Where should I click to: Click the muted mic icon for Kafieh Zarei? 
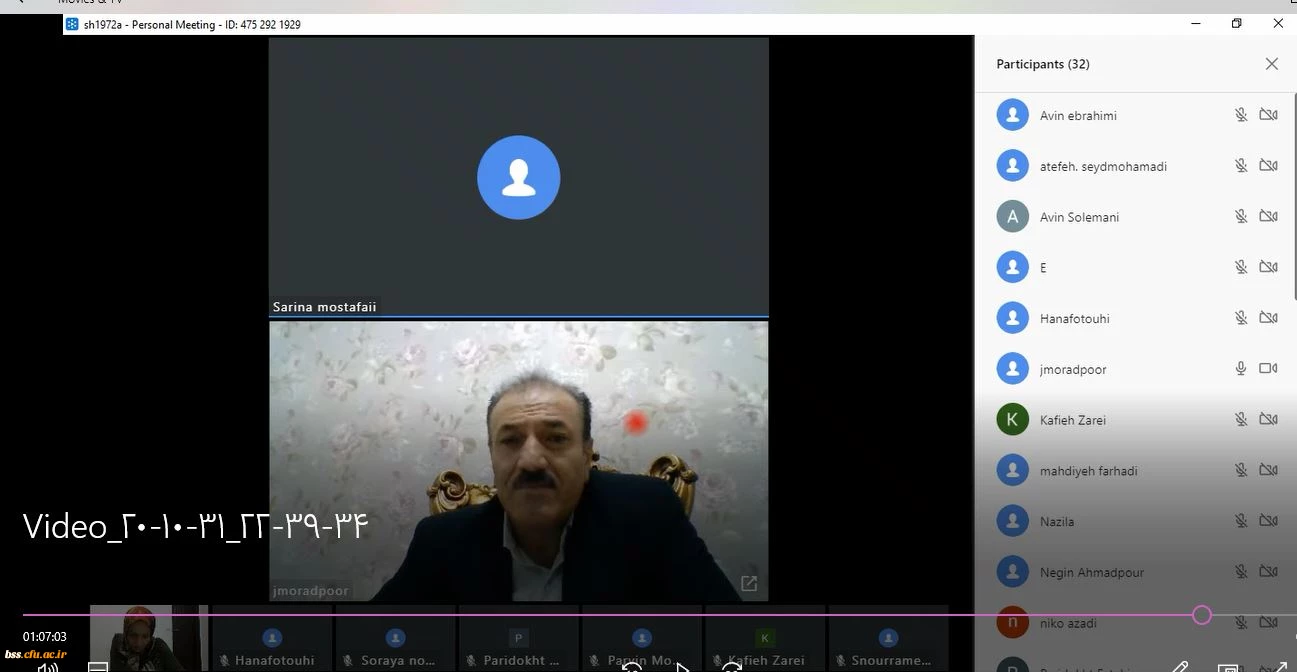1240,420
